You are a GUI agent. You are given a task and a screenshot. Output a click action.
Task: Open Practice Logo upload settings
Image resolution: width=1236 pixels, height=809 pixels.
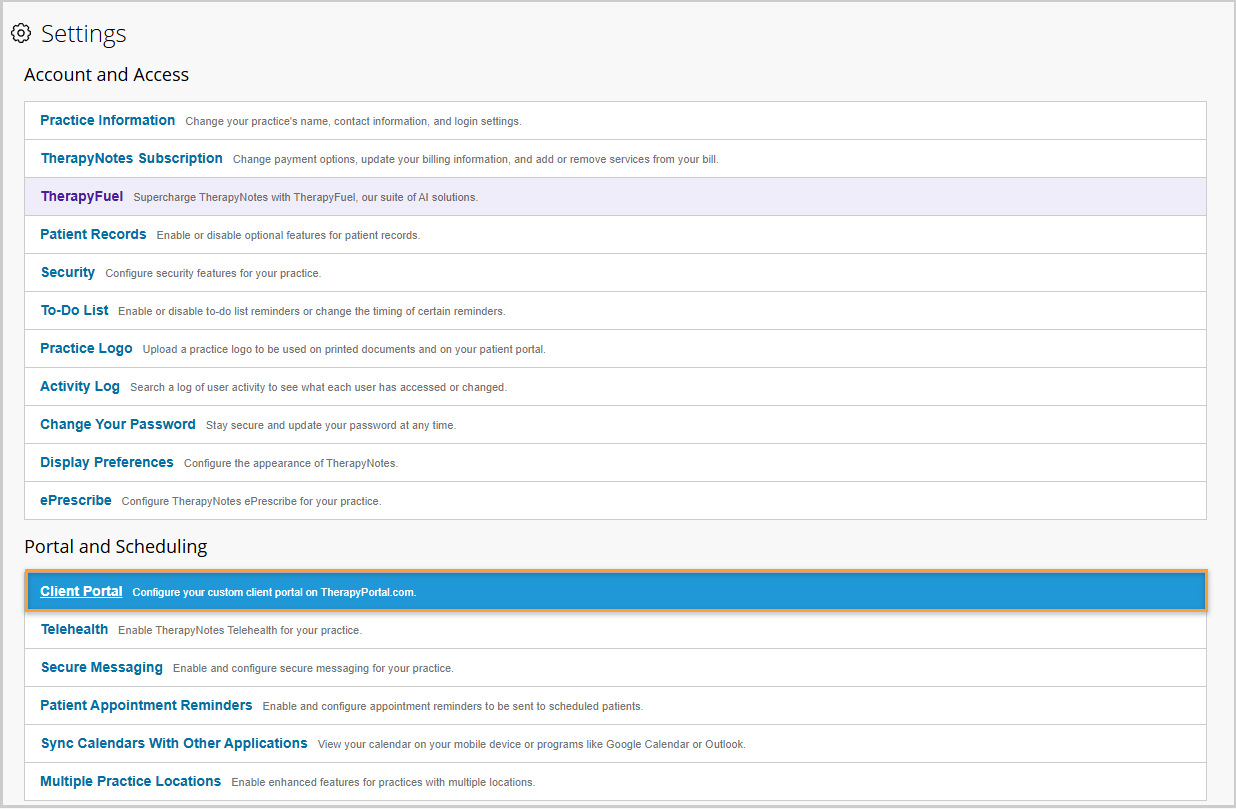(x=86, y=348)
